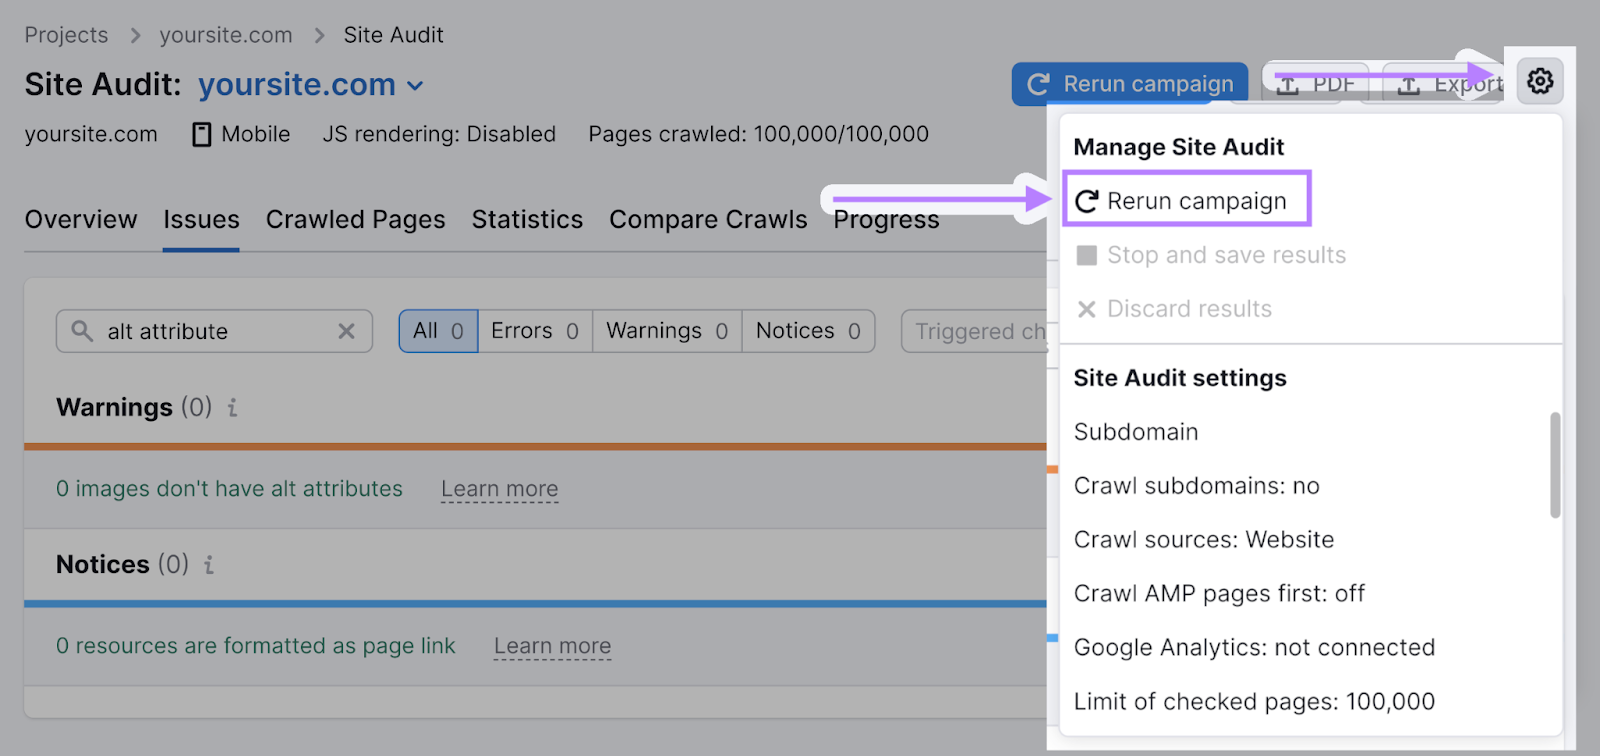Open Limit of checked pages setting
1600x756 pixels.
[1254, 702]
